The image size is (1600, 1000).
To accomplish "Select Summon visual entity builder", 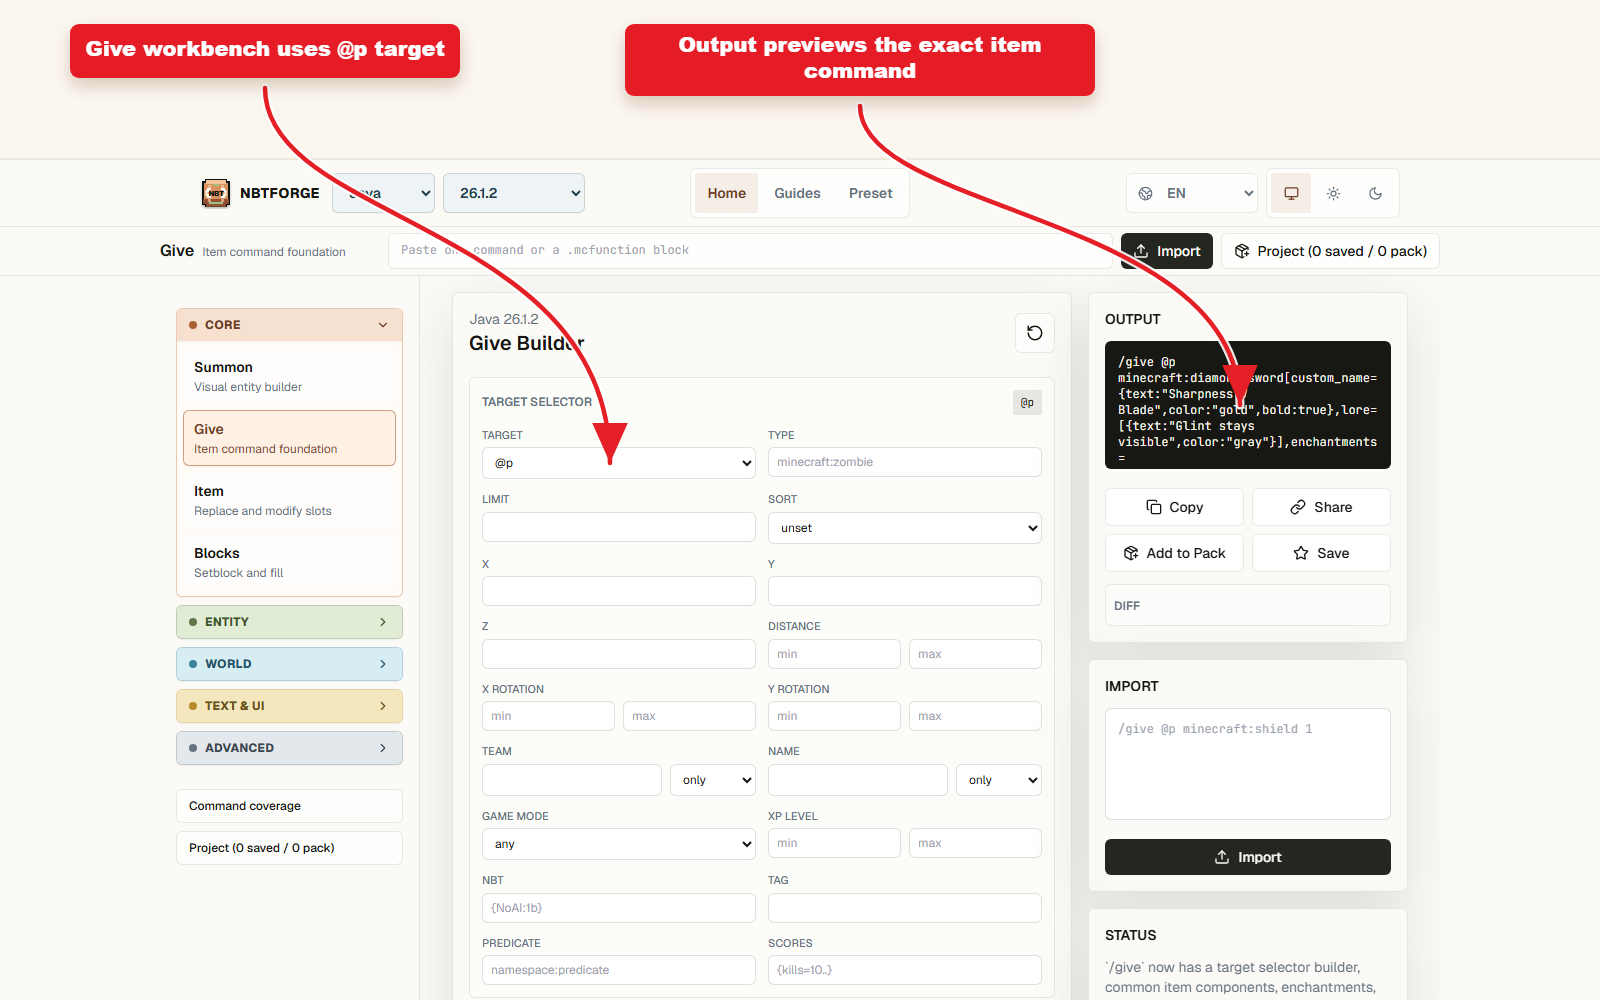I will 289,376.
